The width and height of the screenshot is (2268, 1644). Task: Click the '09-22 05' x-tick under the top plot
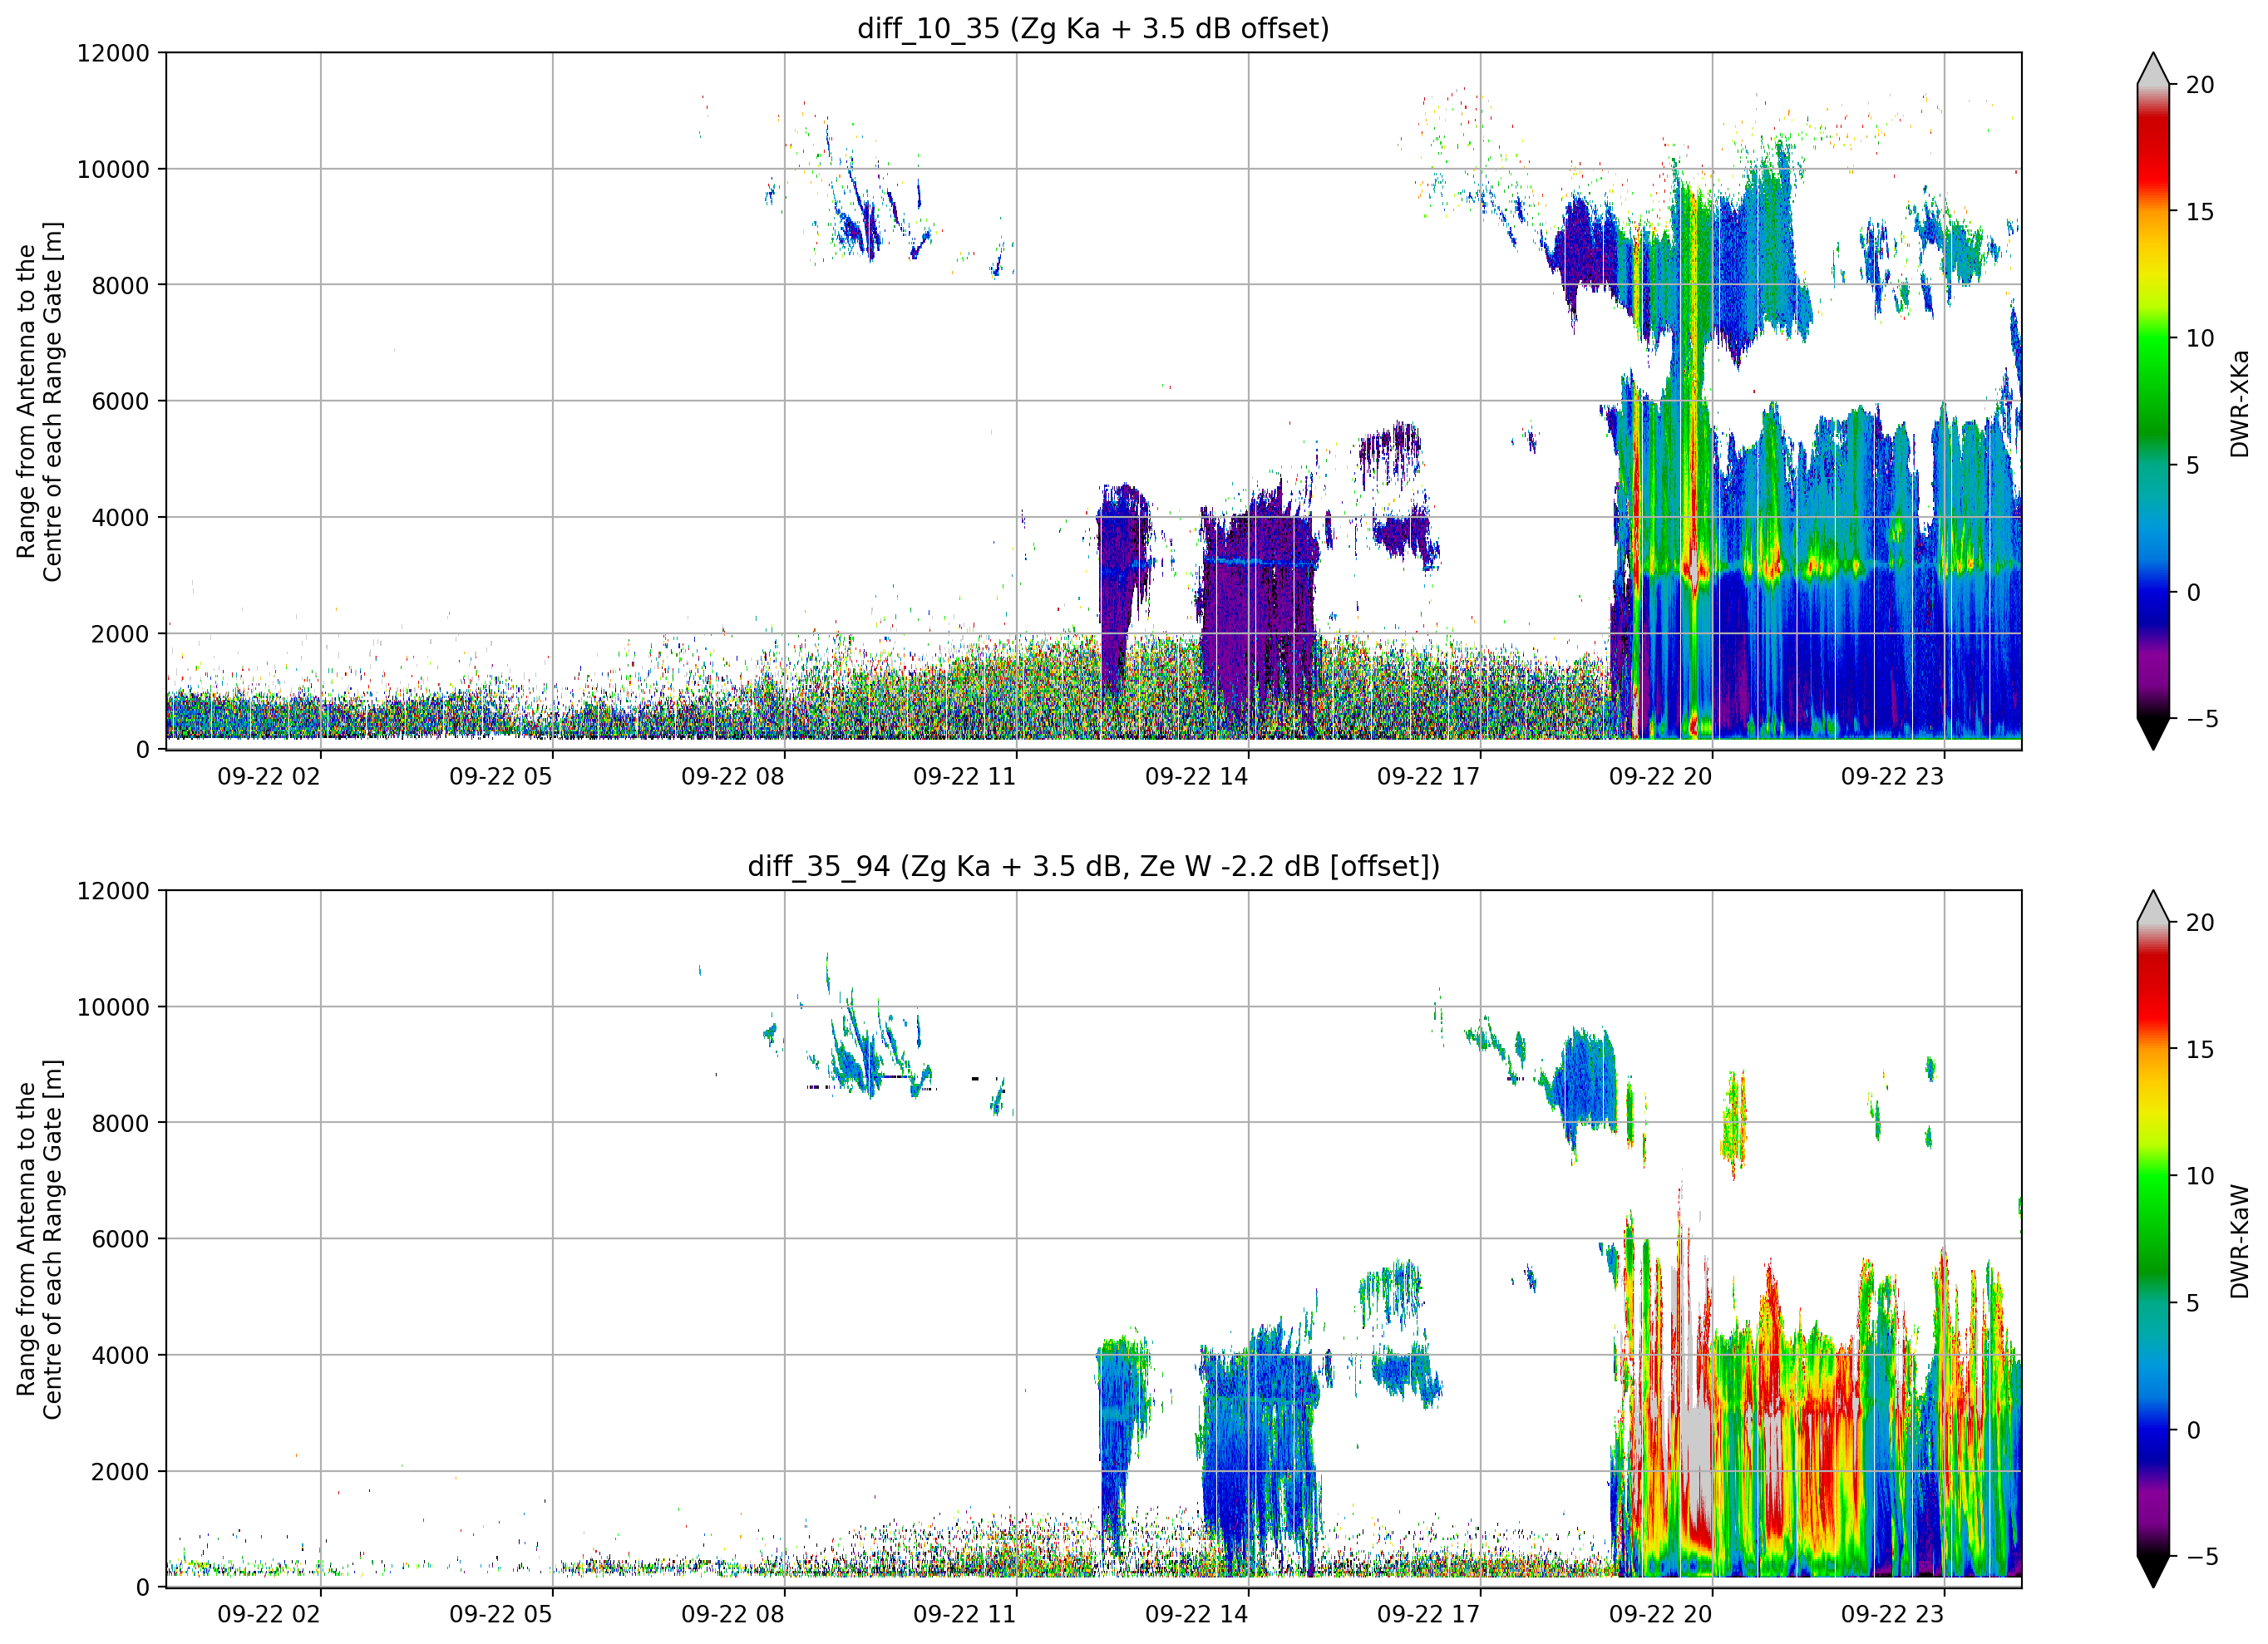tap(501, 776)
